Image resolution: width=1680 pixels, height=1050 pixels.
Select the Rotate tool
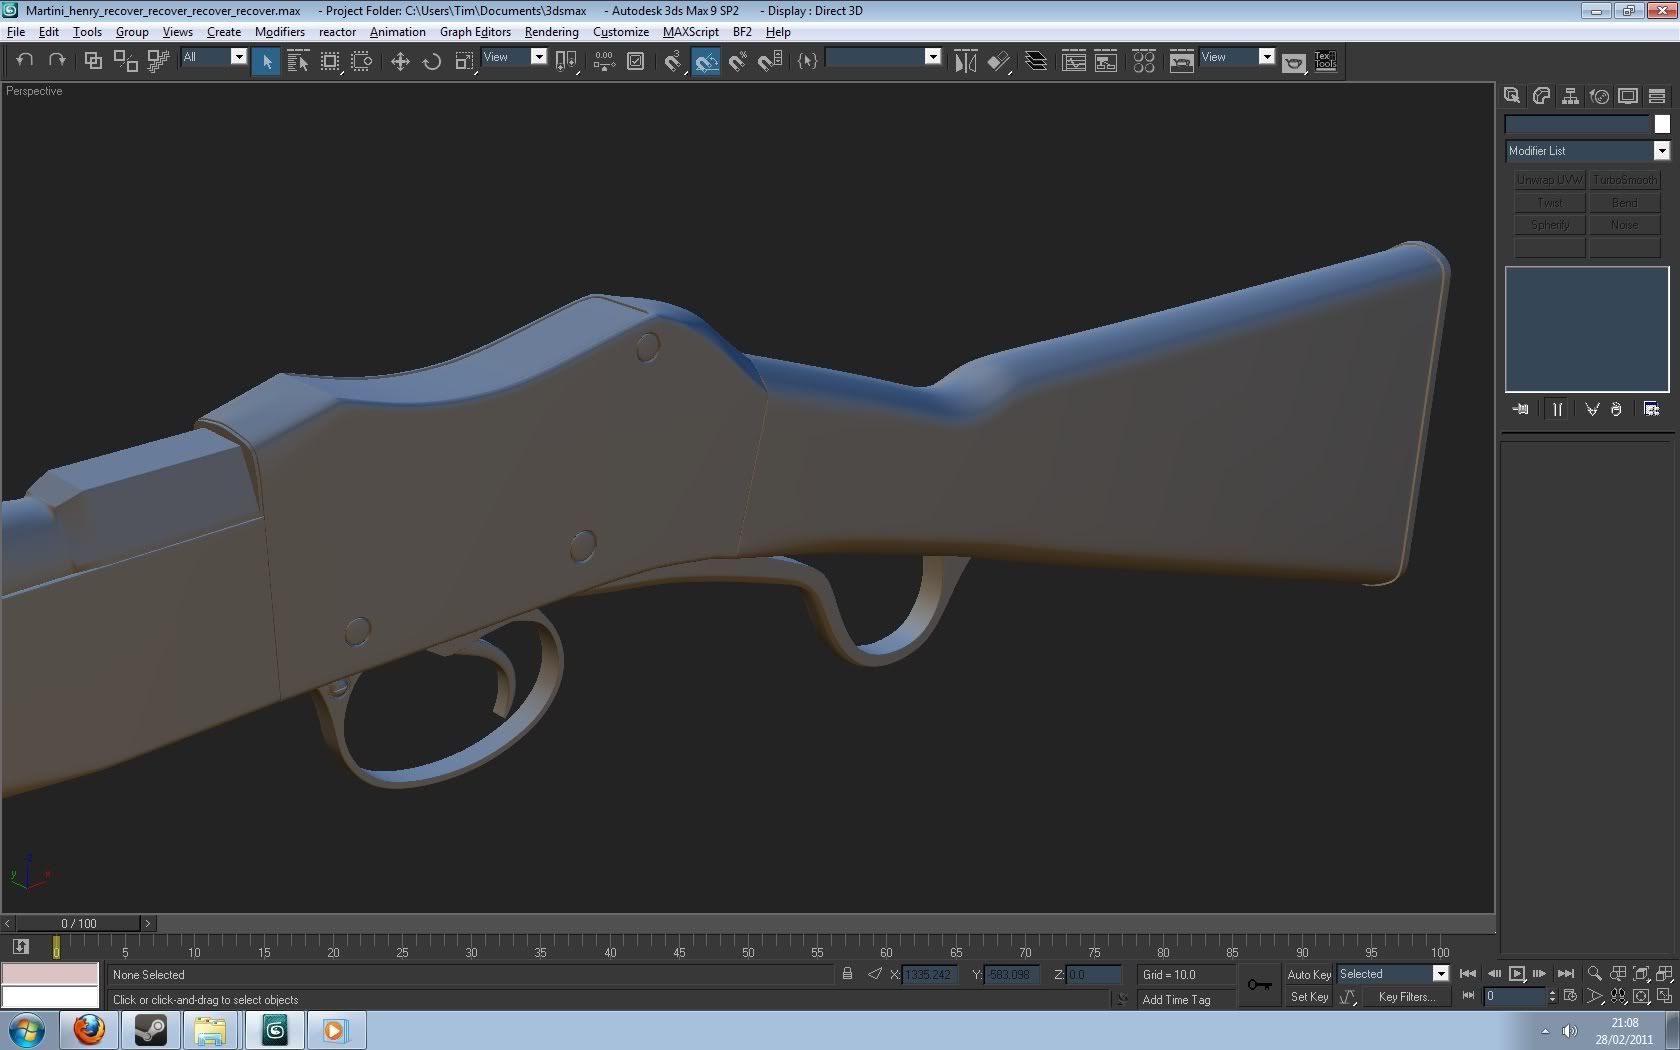tap(432, 62)
